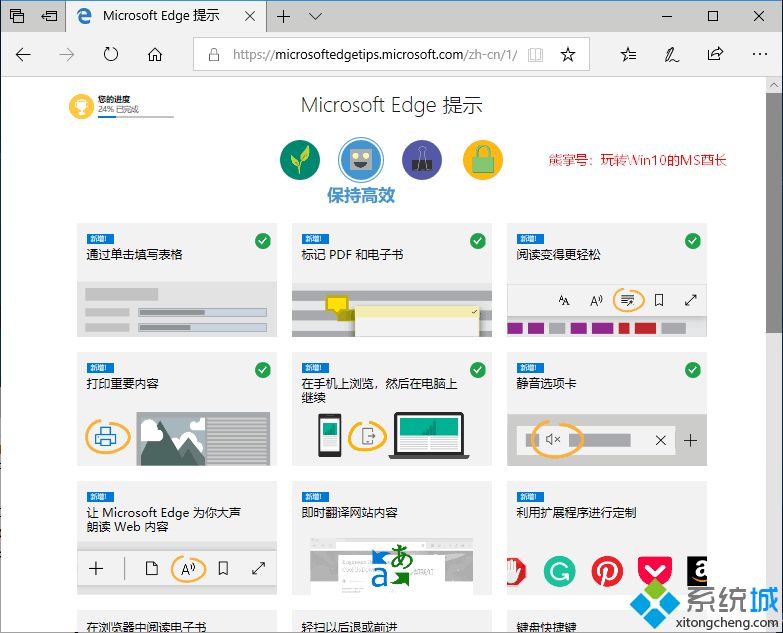Click the Pinterest extension icon

[x=607, y=572]
